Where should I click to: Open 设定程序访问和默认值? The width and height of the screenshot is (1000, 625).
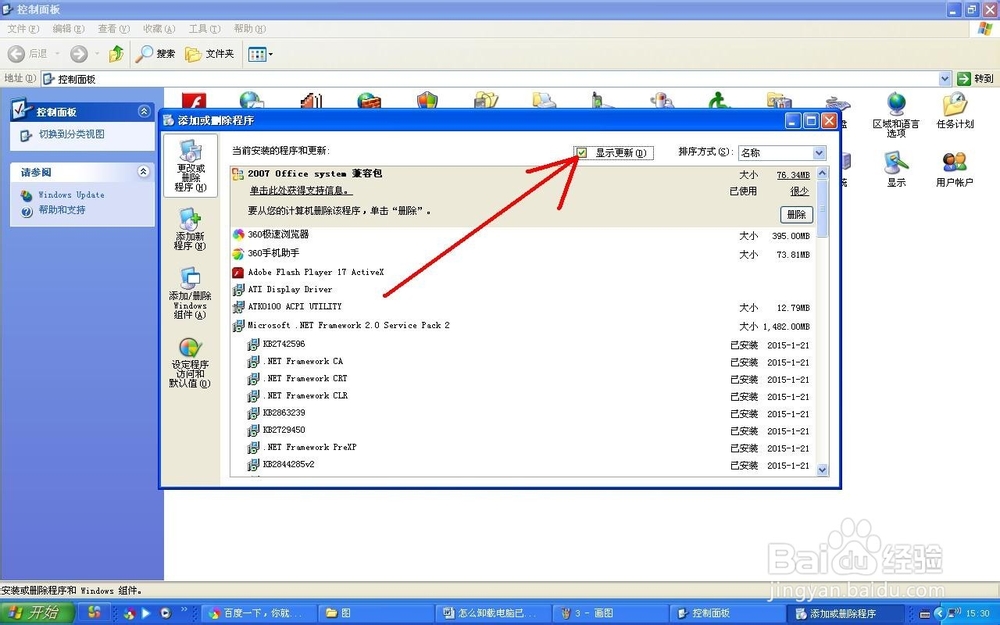click(190, 362)
